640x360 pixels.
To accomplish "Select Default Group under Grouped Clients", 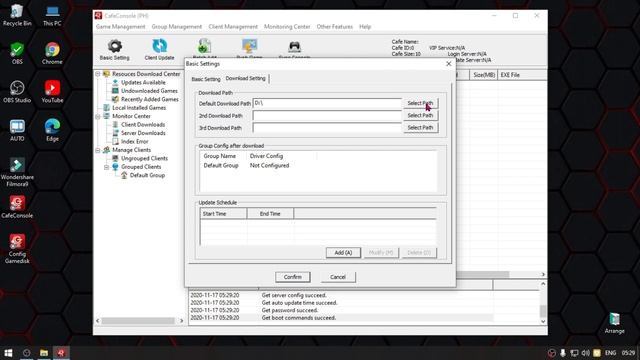I will 147,176.
